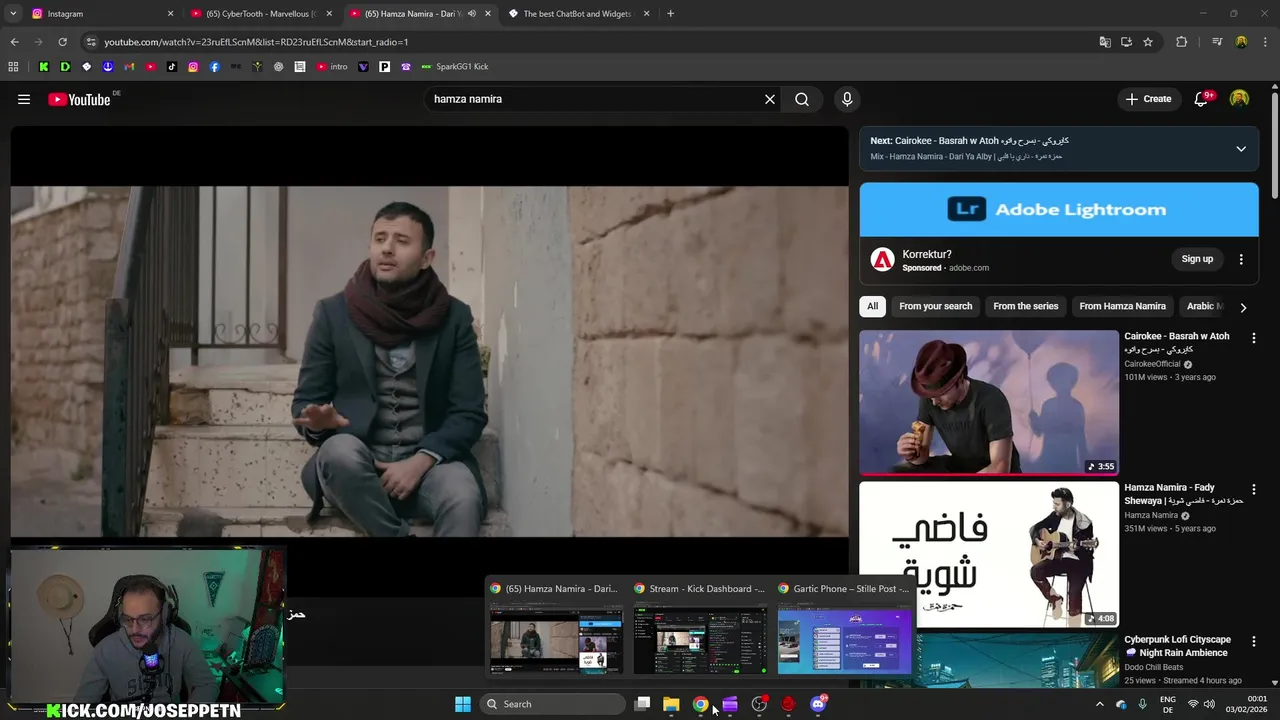Open the Chrome extensions puzzle icon
The image size is (1280, 720).
1182,42
